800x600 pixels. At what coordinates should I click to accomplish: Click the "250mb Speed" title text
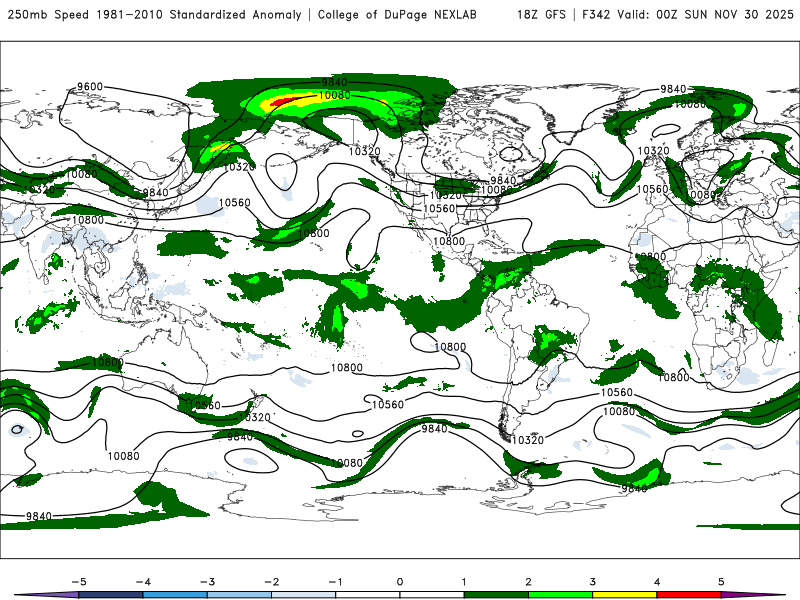[x=49, y=15]
